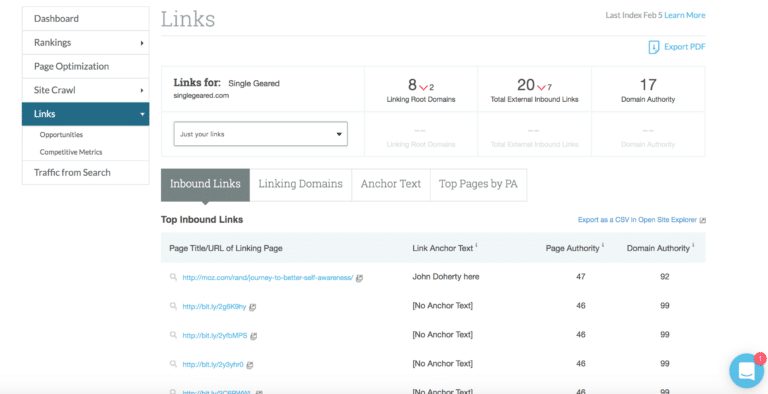Image resolution: width=768 pixels, height=394 pixels.
Task: Open the Top Pages by PA tab
Action: click(479, 184)
